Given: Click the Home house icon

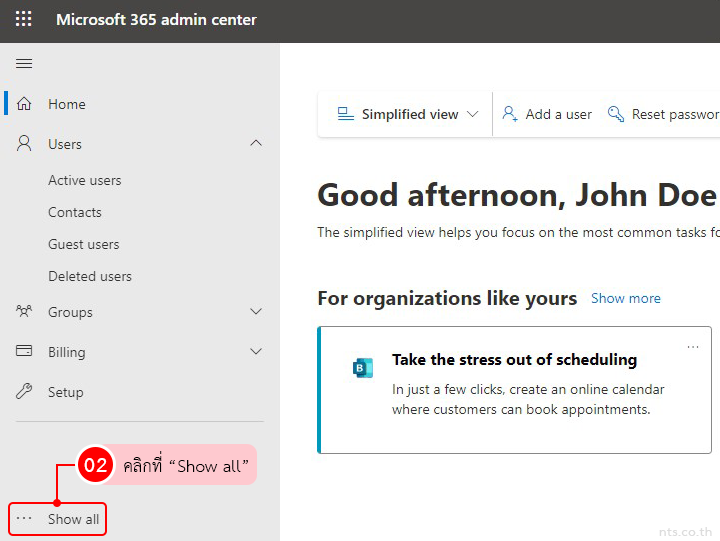Looking at the screenshot, I should pyautogui.click(x=24, y=104).
